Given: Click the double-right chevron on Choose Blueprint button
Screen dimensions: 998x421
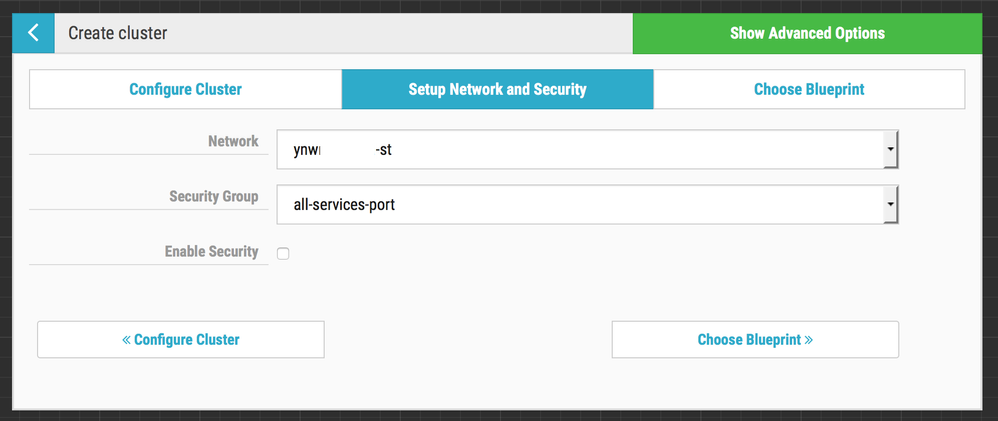Looking at the screenshot, I should (x=808, y=340).
